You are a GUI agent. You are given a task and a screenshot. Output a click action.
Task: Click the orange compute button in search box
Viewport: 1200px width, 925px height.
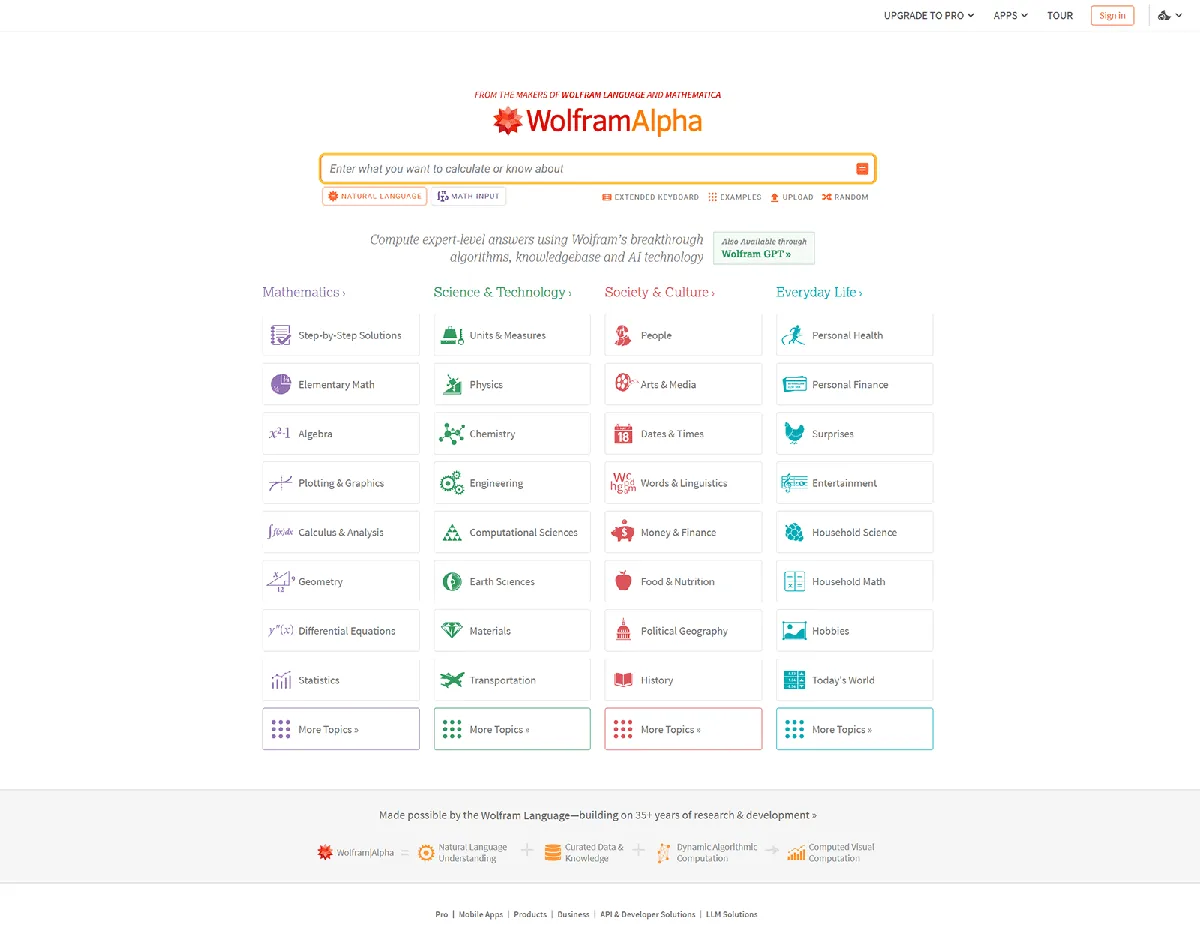pyautogui.click(x=862, y=169)
